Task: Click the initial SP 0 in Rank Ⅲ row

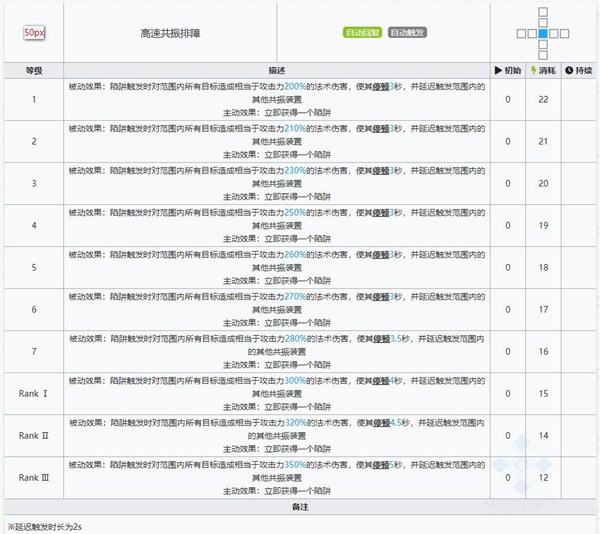Action: [x=508, y=478]
